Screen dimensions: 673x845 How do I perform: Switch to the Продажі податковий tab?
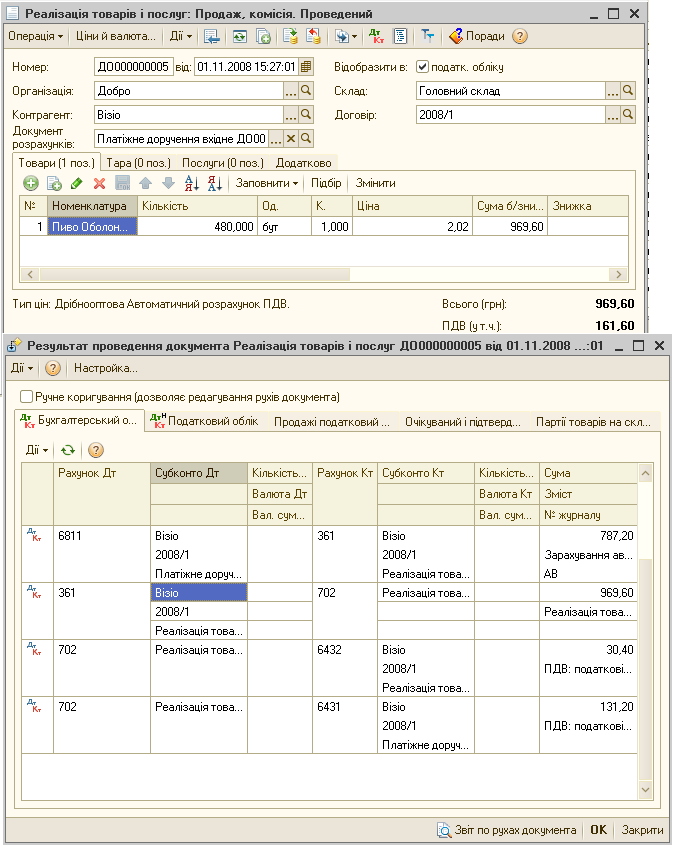tap(331, 421)
